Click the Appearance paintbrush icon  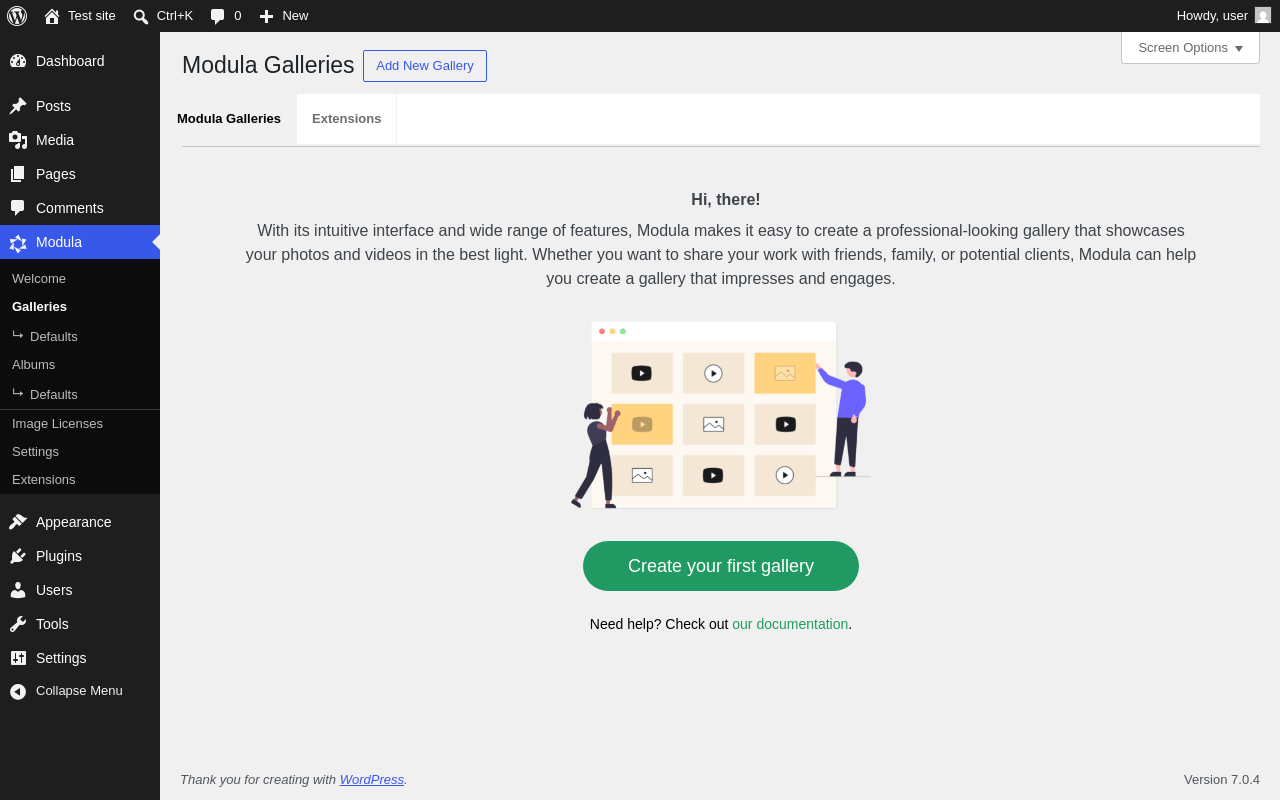18,522
